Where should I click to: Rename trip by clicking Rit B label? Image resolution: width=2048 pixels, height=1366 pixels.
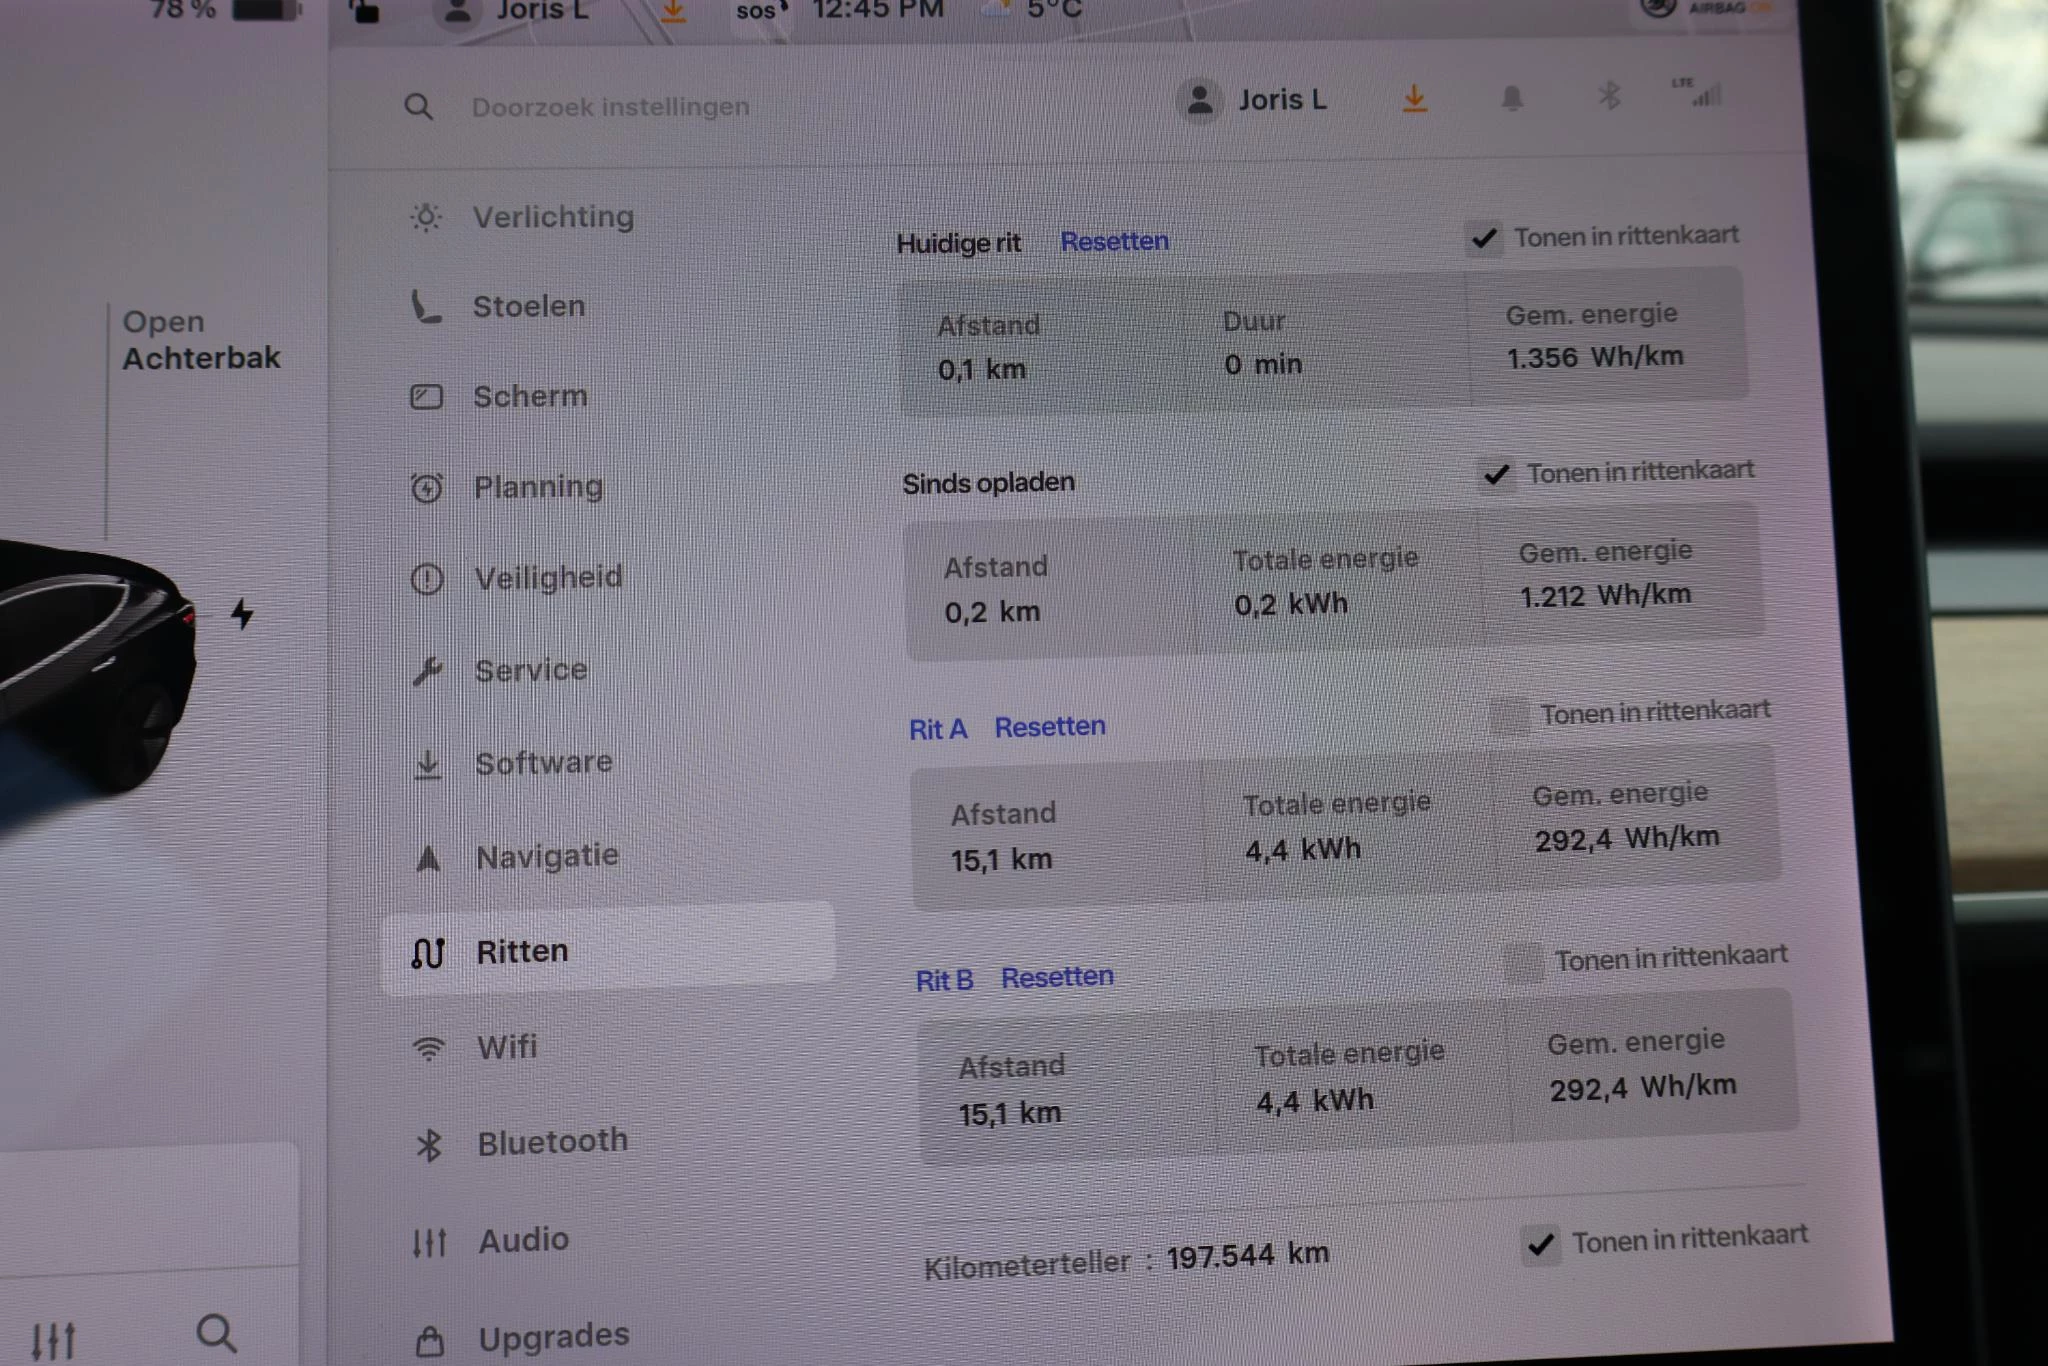point(944,980)
